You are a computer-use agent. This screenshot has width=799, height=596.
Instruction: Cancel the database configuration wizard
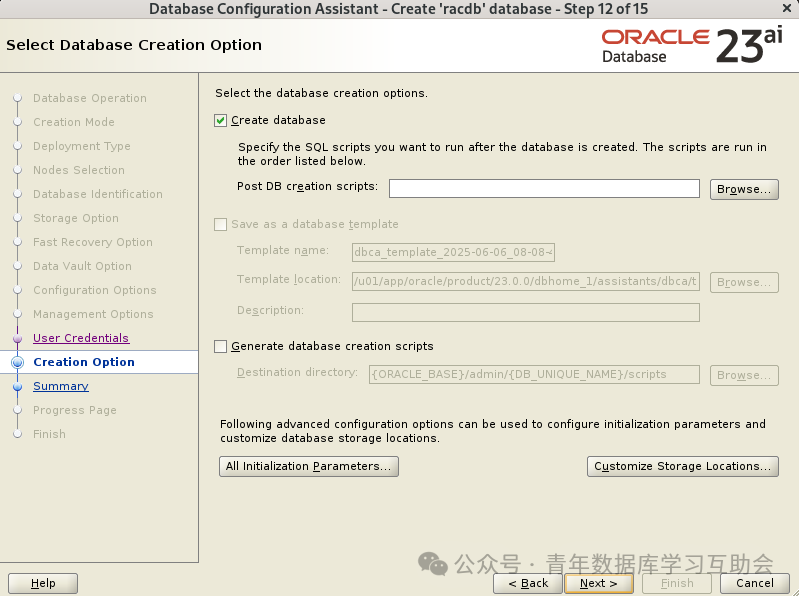755,583
